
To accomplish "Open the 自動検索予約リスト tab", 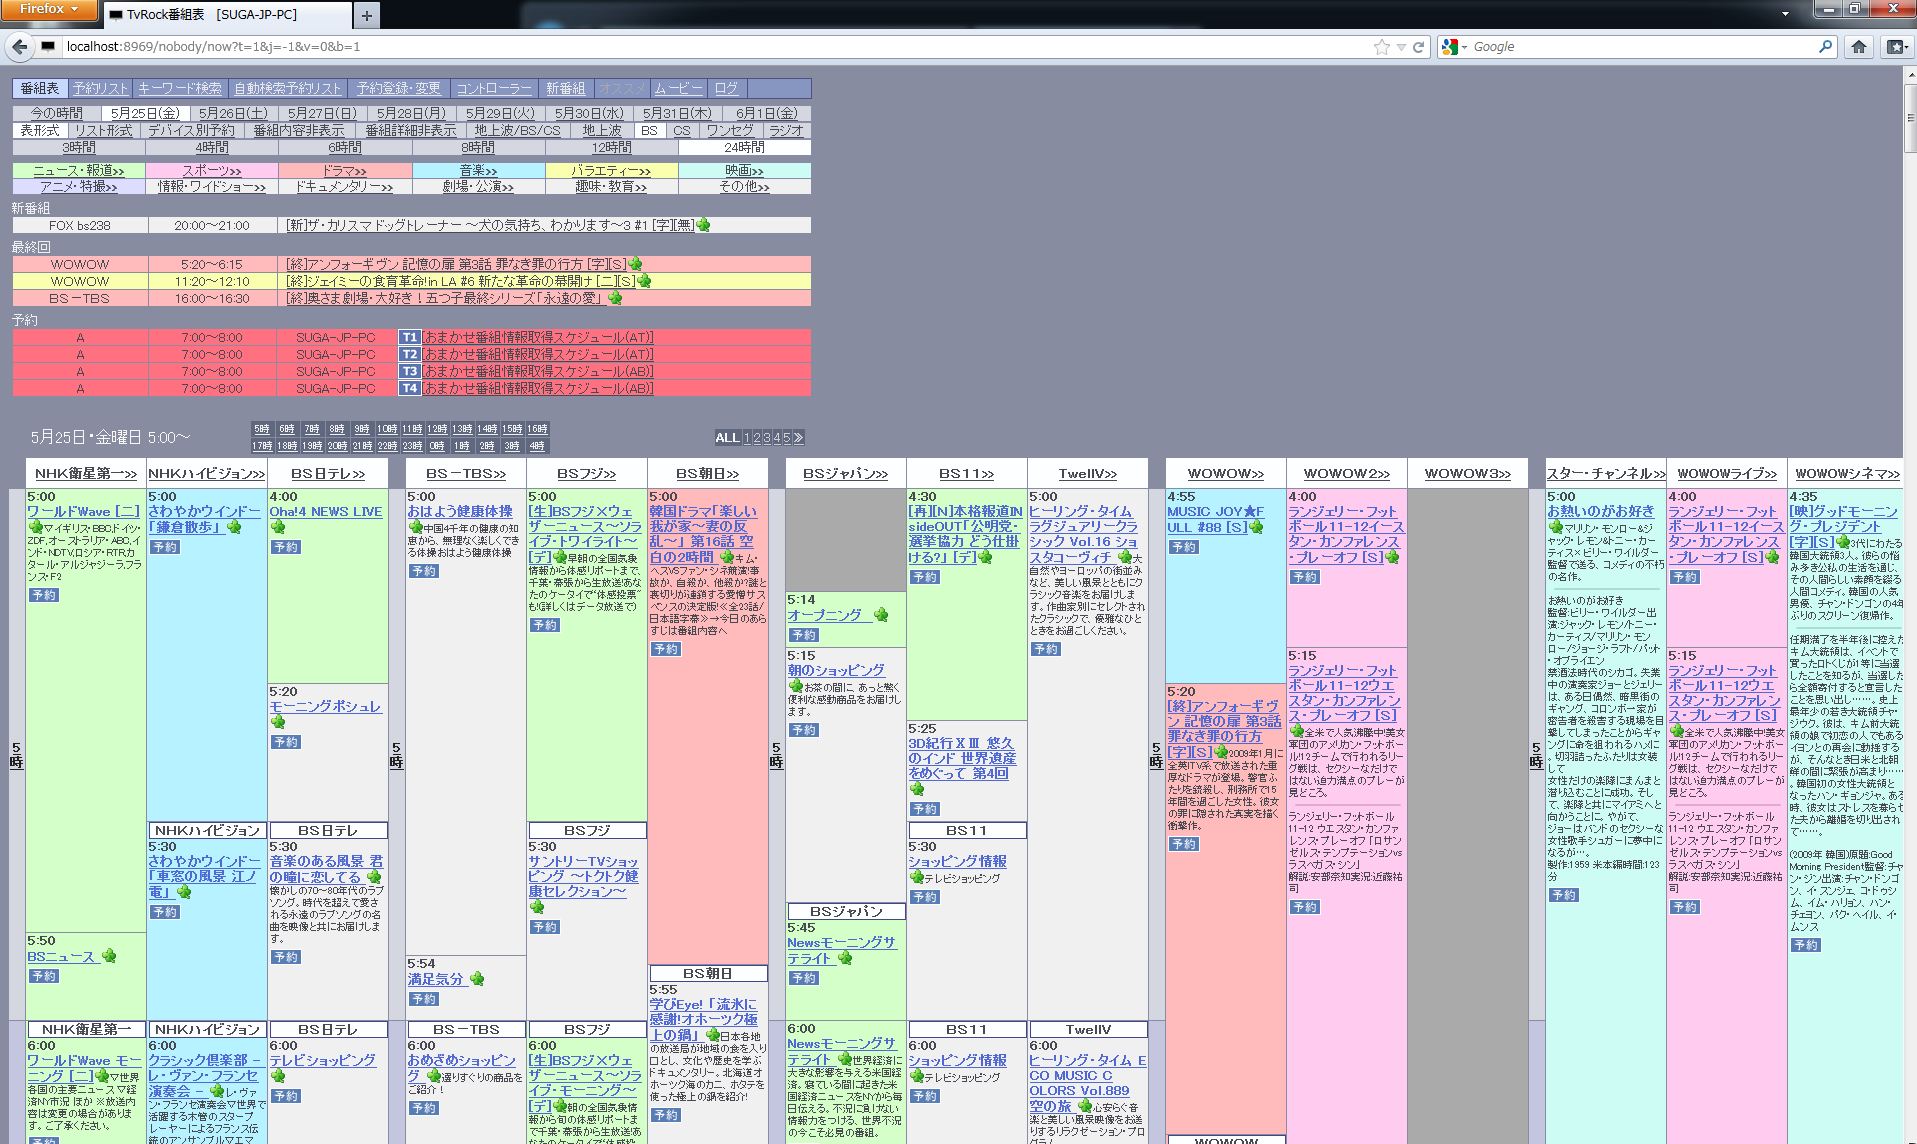I will click(288, 88).
